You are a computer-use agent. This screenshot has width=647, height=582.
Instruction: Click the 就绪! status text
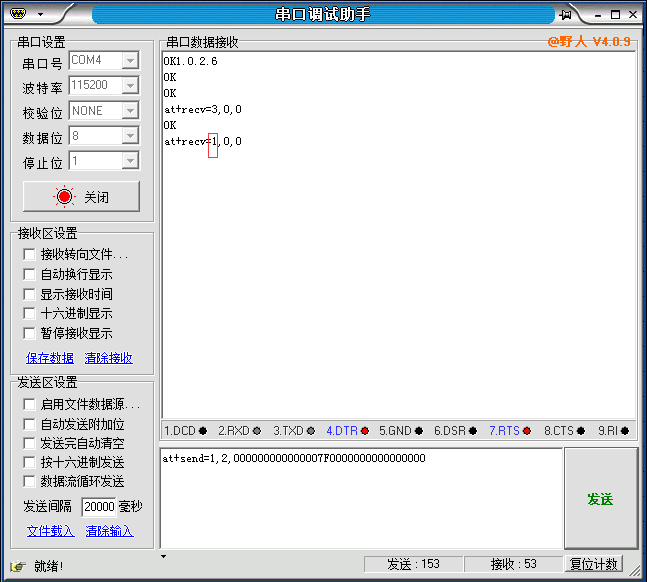coord(49,566)
